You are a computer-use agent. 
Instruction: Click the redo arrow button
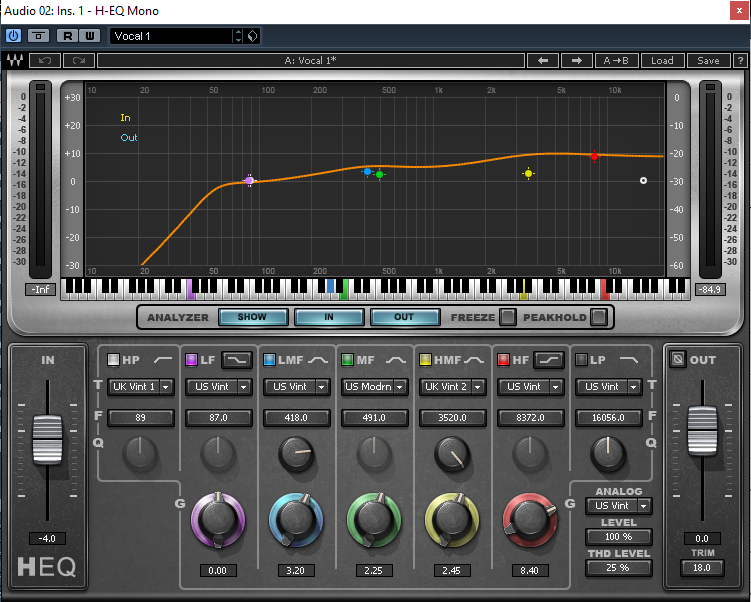tap(79, 60)
